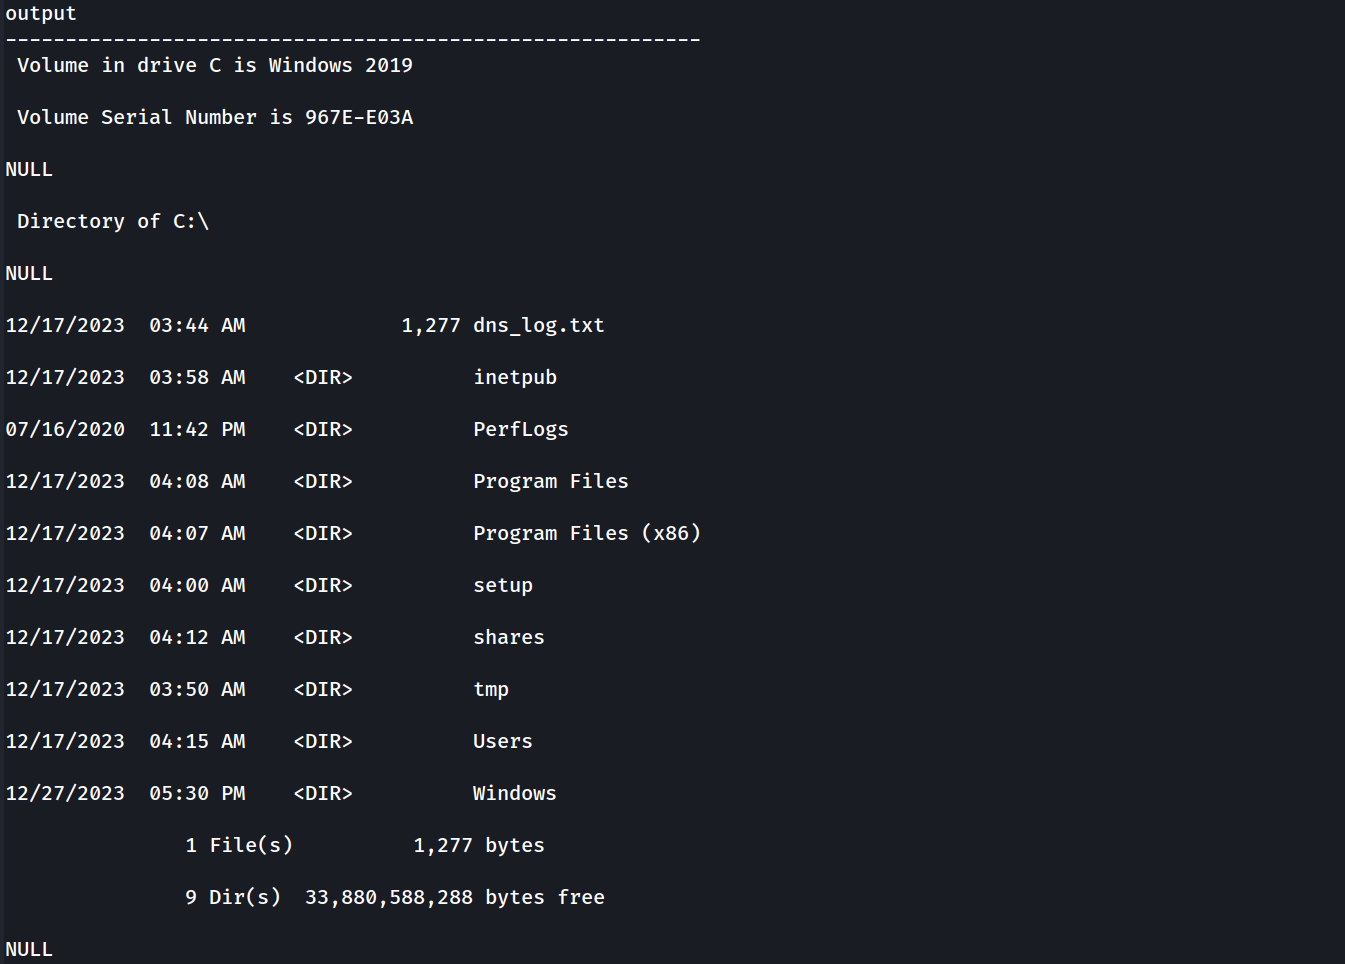The width and height of the screenshot is (1345, 964).
Task: Click the Users directory name
Action: (502, 742)
